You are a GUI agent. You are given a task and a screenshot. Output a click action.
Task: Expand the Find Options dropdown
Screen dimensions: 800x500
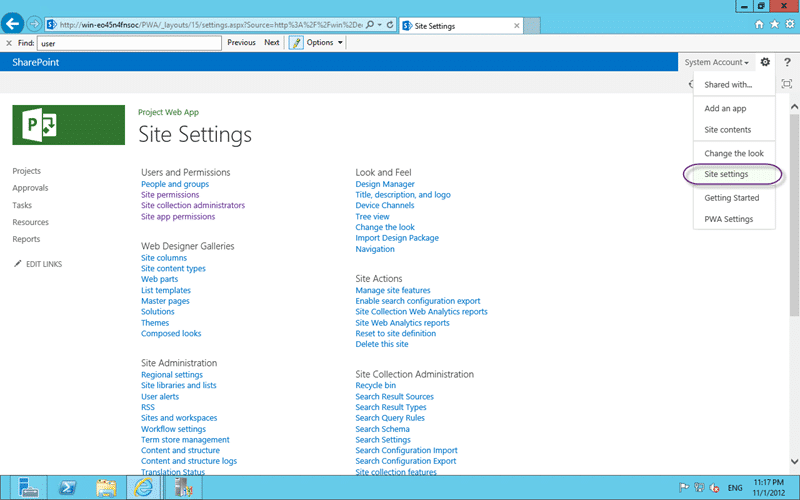tap(340, 42)
